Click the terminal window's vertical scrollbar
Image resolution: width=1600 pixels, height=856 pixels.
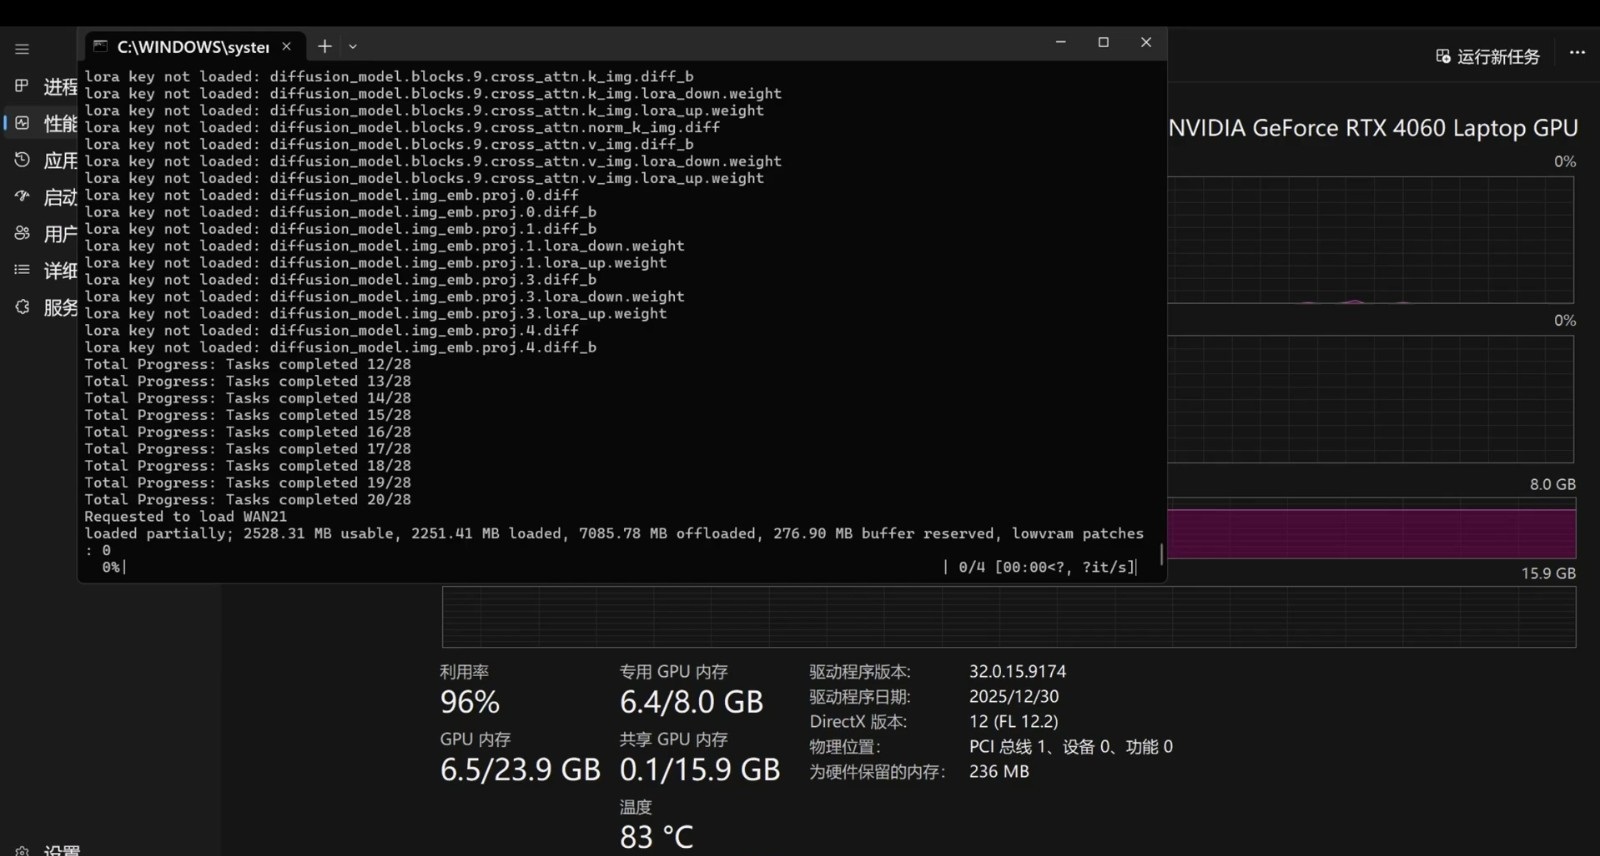1161,554
